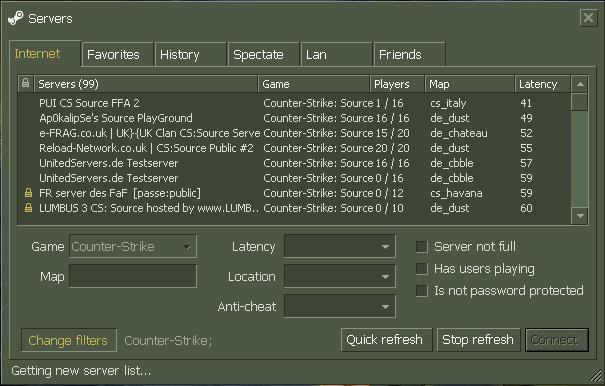Click the Stop refresh button
This screenshot has width=605, height=386.
click(x=478, y=340)
